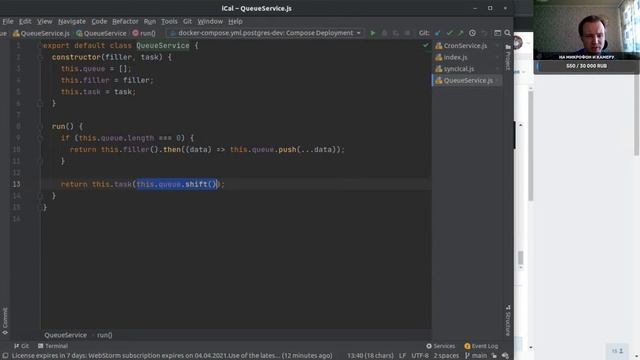This screenshot has width=640, height=360.
Task: Open the Edit menu
Action: coord(25,21)
